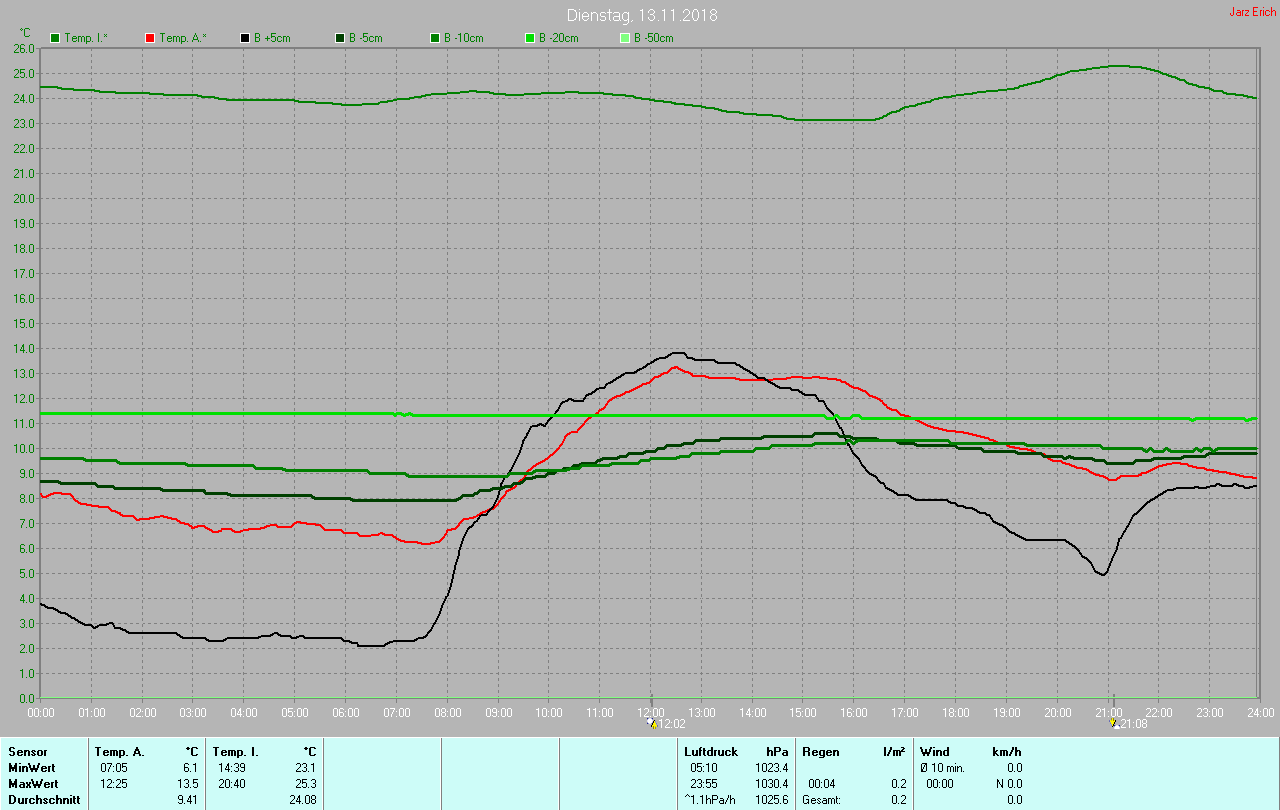Click the °C axis unit label

coord(25,32)
